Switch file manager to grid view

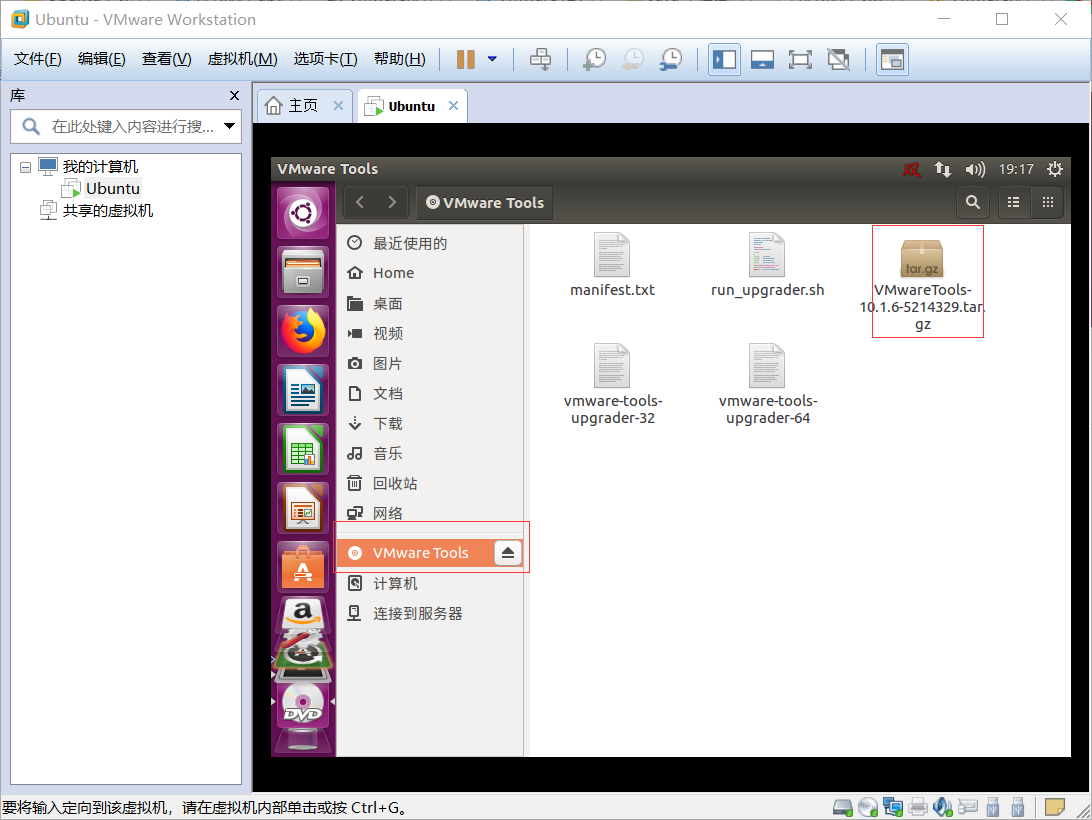pyautogui.click(x=1047, y=203)
